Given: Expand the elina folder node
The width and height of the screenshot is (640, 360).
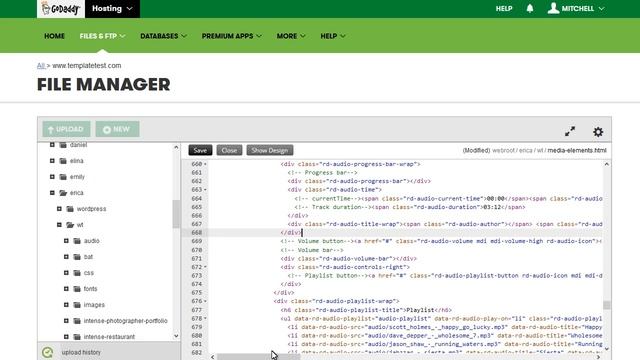Looking at the screenshot, I should 52,161.
